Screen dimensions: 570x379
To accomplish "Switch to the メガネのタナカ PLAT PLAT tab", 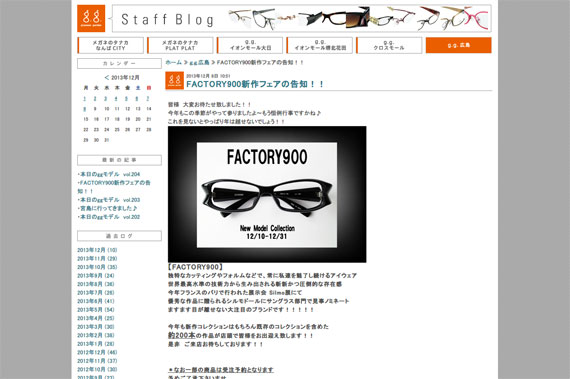I will [180, 45].
